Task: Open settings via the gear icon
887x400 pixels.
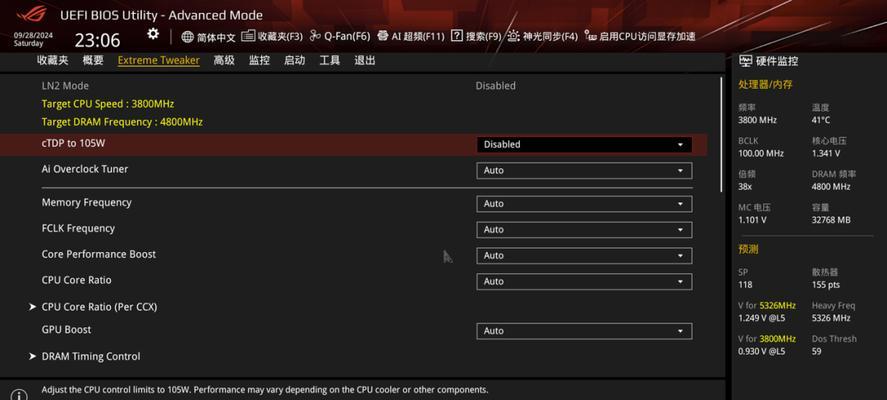Action: pos(153,34)
